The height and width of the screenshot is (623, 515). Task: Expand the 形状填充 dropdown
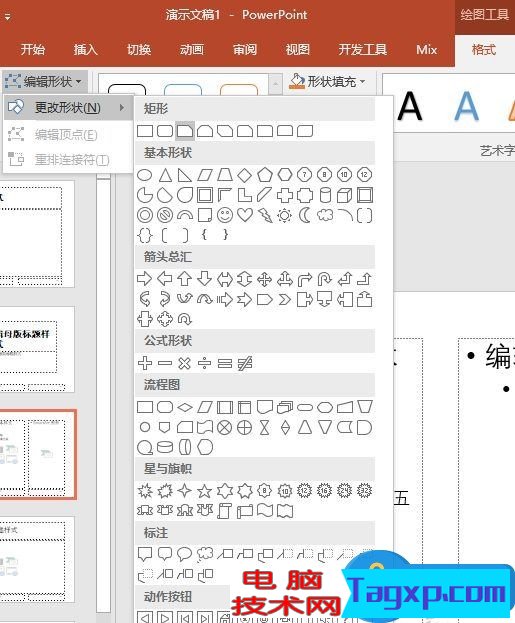tap(327, 81)
